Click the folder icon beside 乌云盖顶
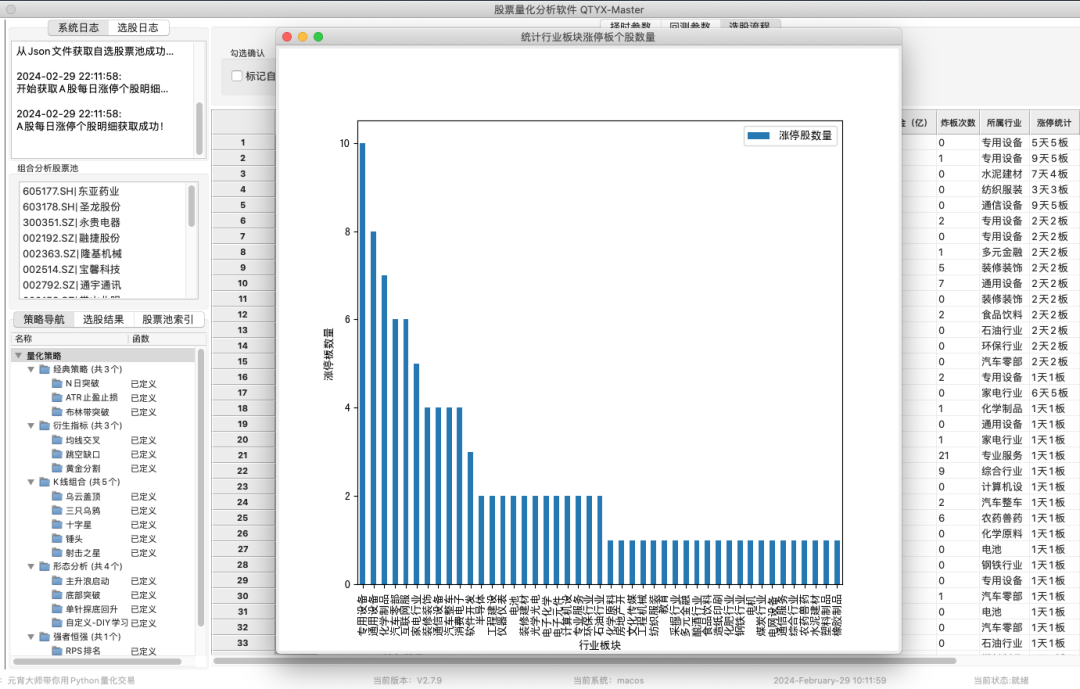The width and height of the screenshot is (1080, 689). [57, 496]
